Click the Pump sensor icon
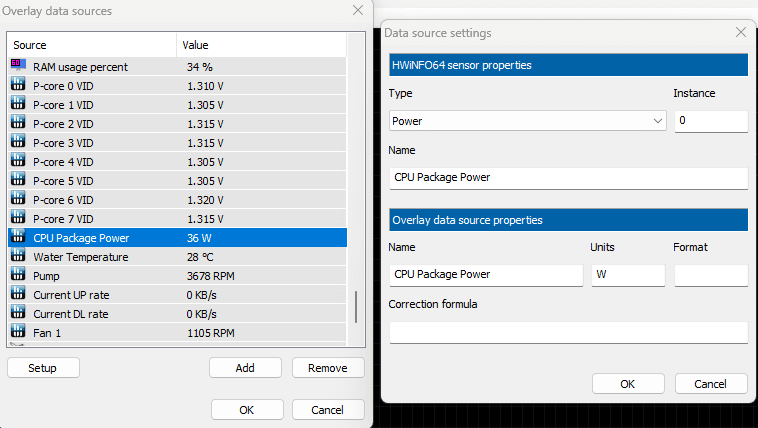758x428 pixels. point(18,275)
